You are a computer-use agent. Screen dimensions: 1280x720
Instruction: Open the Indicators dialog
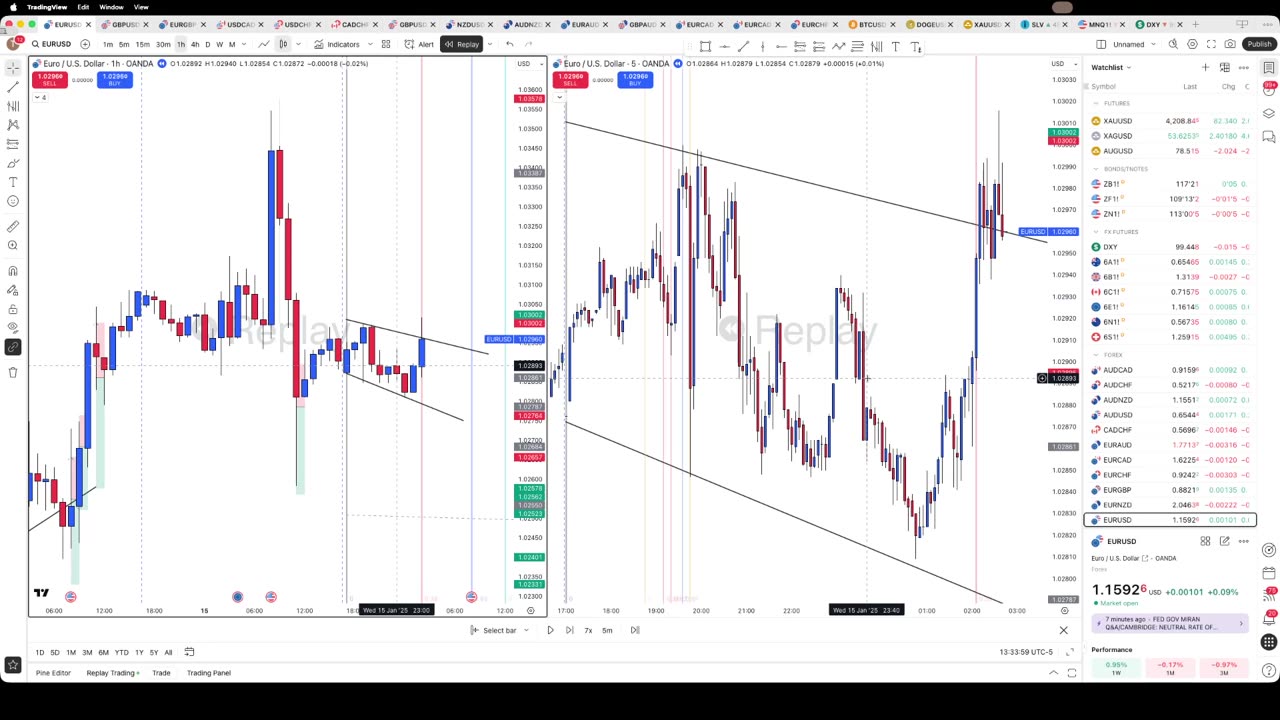[337, 44]
